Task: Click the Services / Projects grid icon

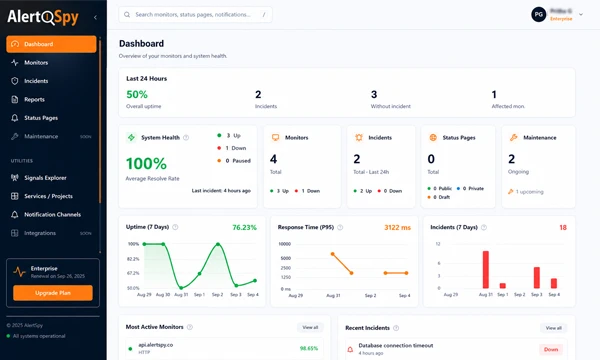Action: (15, 196)
